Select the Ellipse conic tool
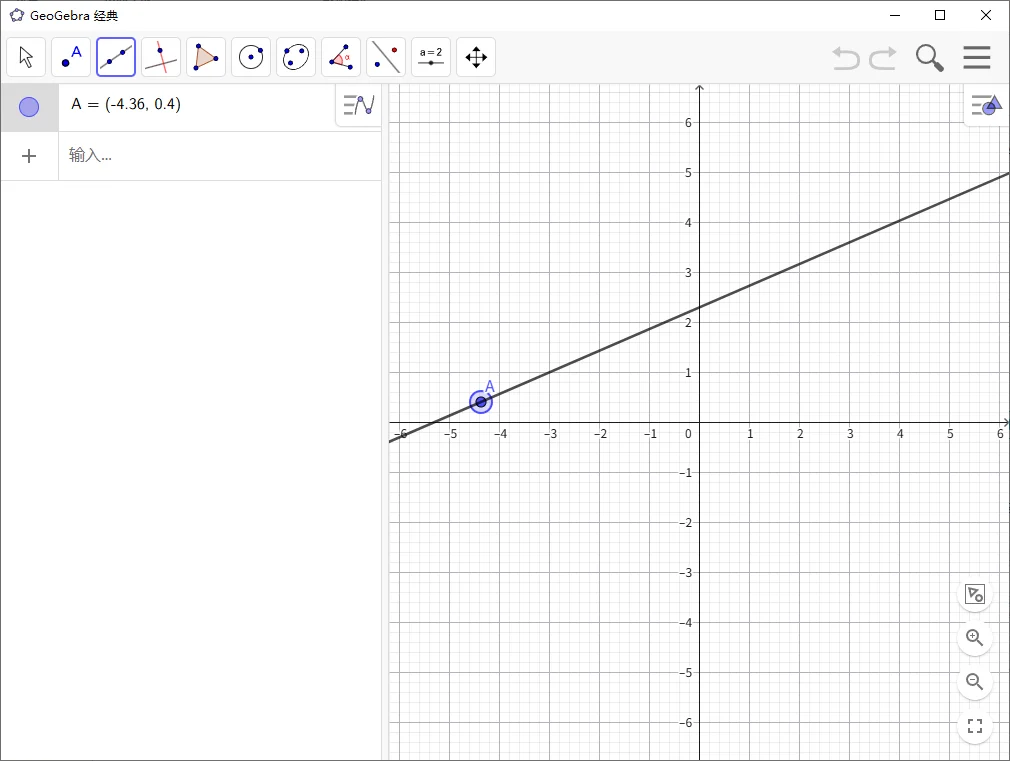This screenshot has height=761, width=1010. click(x=296, y=57)
